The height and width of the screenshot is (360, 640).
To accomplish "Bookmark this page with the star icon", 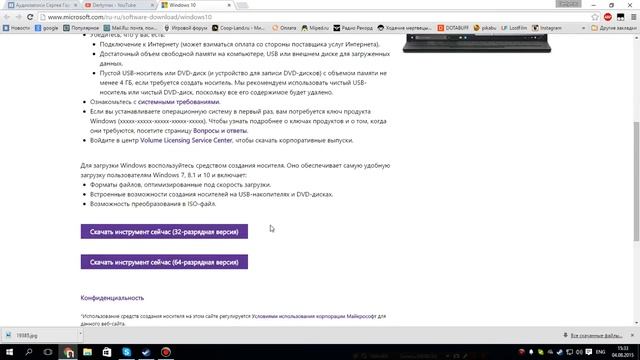I will click(595, 17).
